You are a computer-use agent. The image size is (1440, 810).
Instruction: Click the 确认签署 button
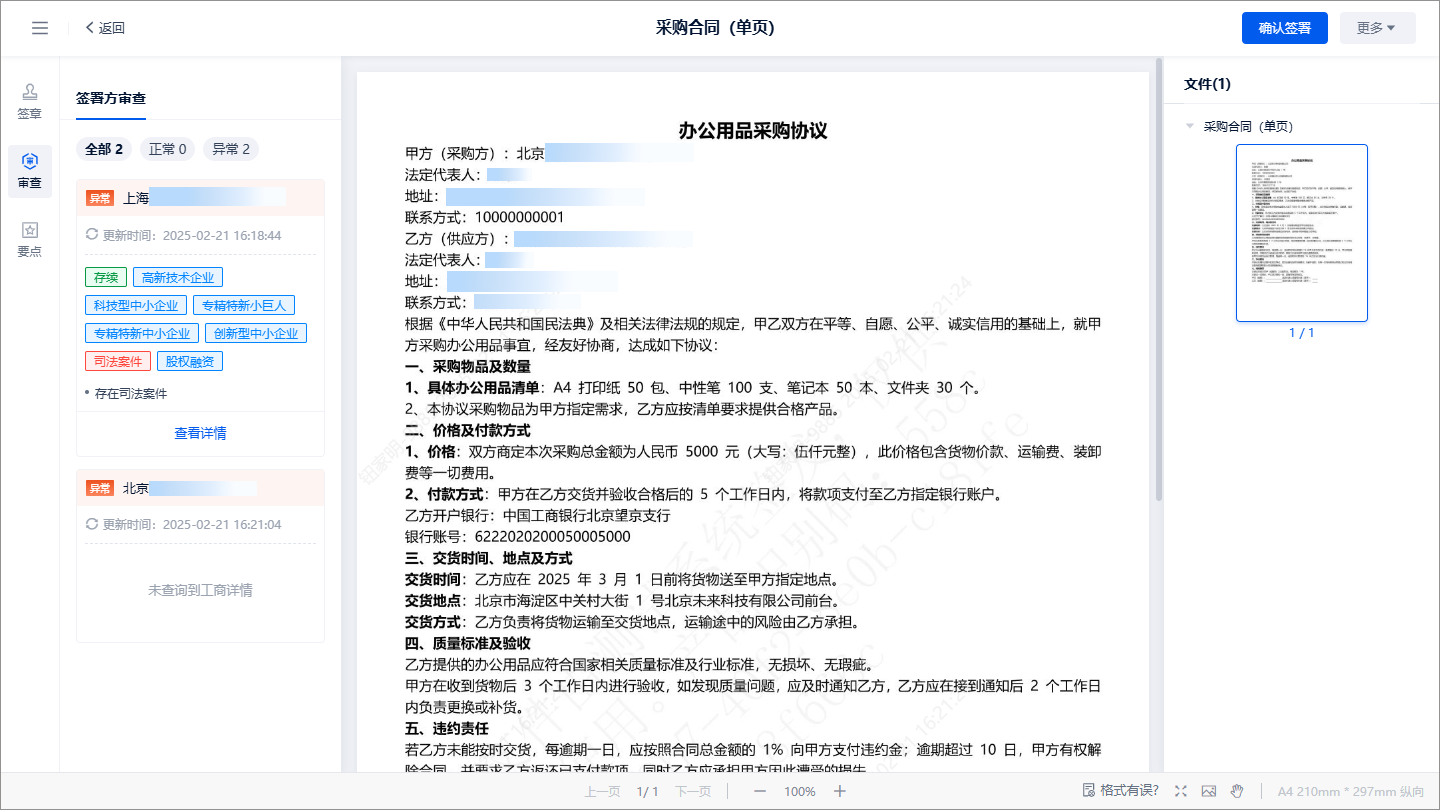tap(1284, 28)
